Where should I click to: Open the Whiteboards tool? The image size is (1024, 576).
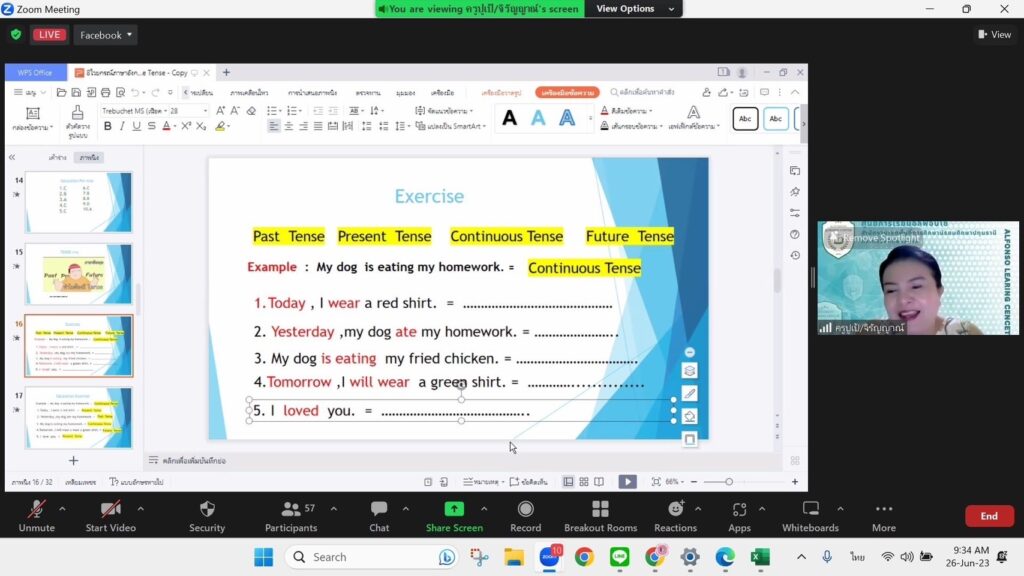click(810, 514)
